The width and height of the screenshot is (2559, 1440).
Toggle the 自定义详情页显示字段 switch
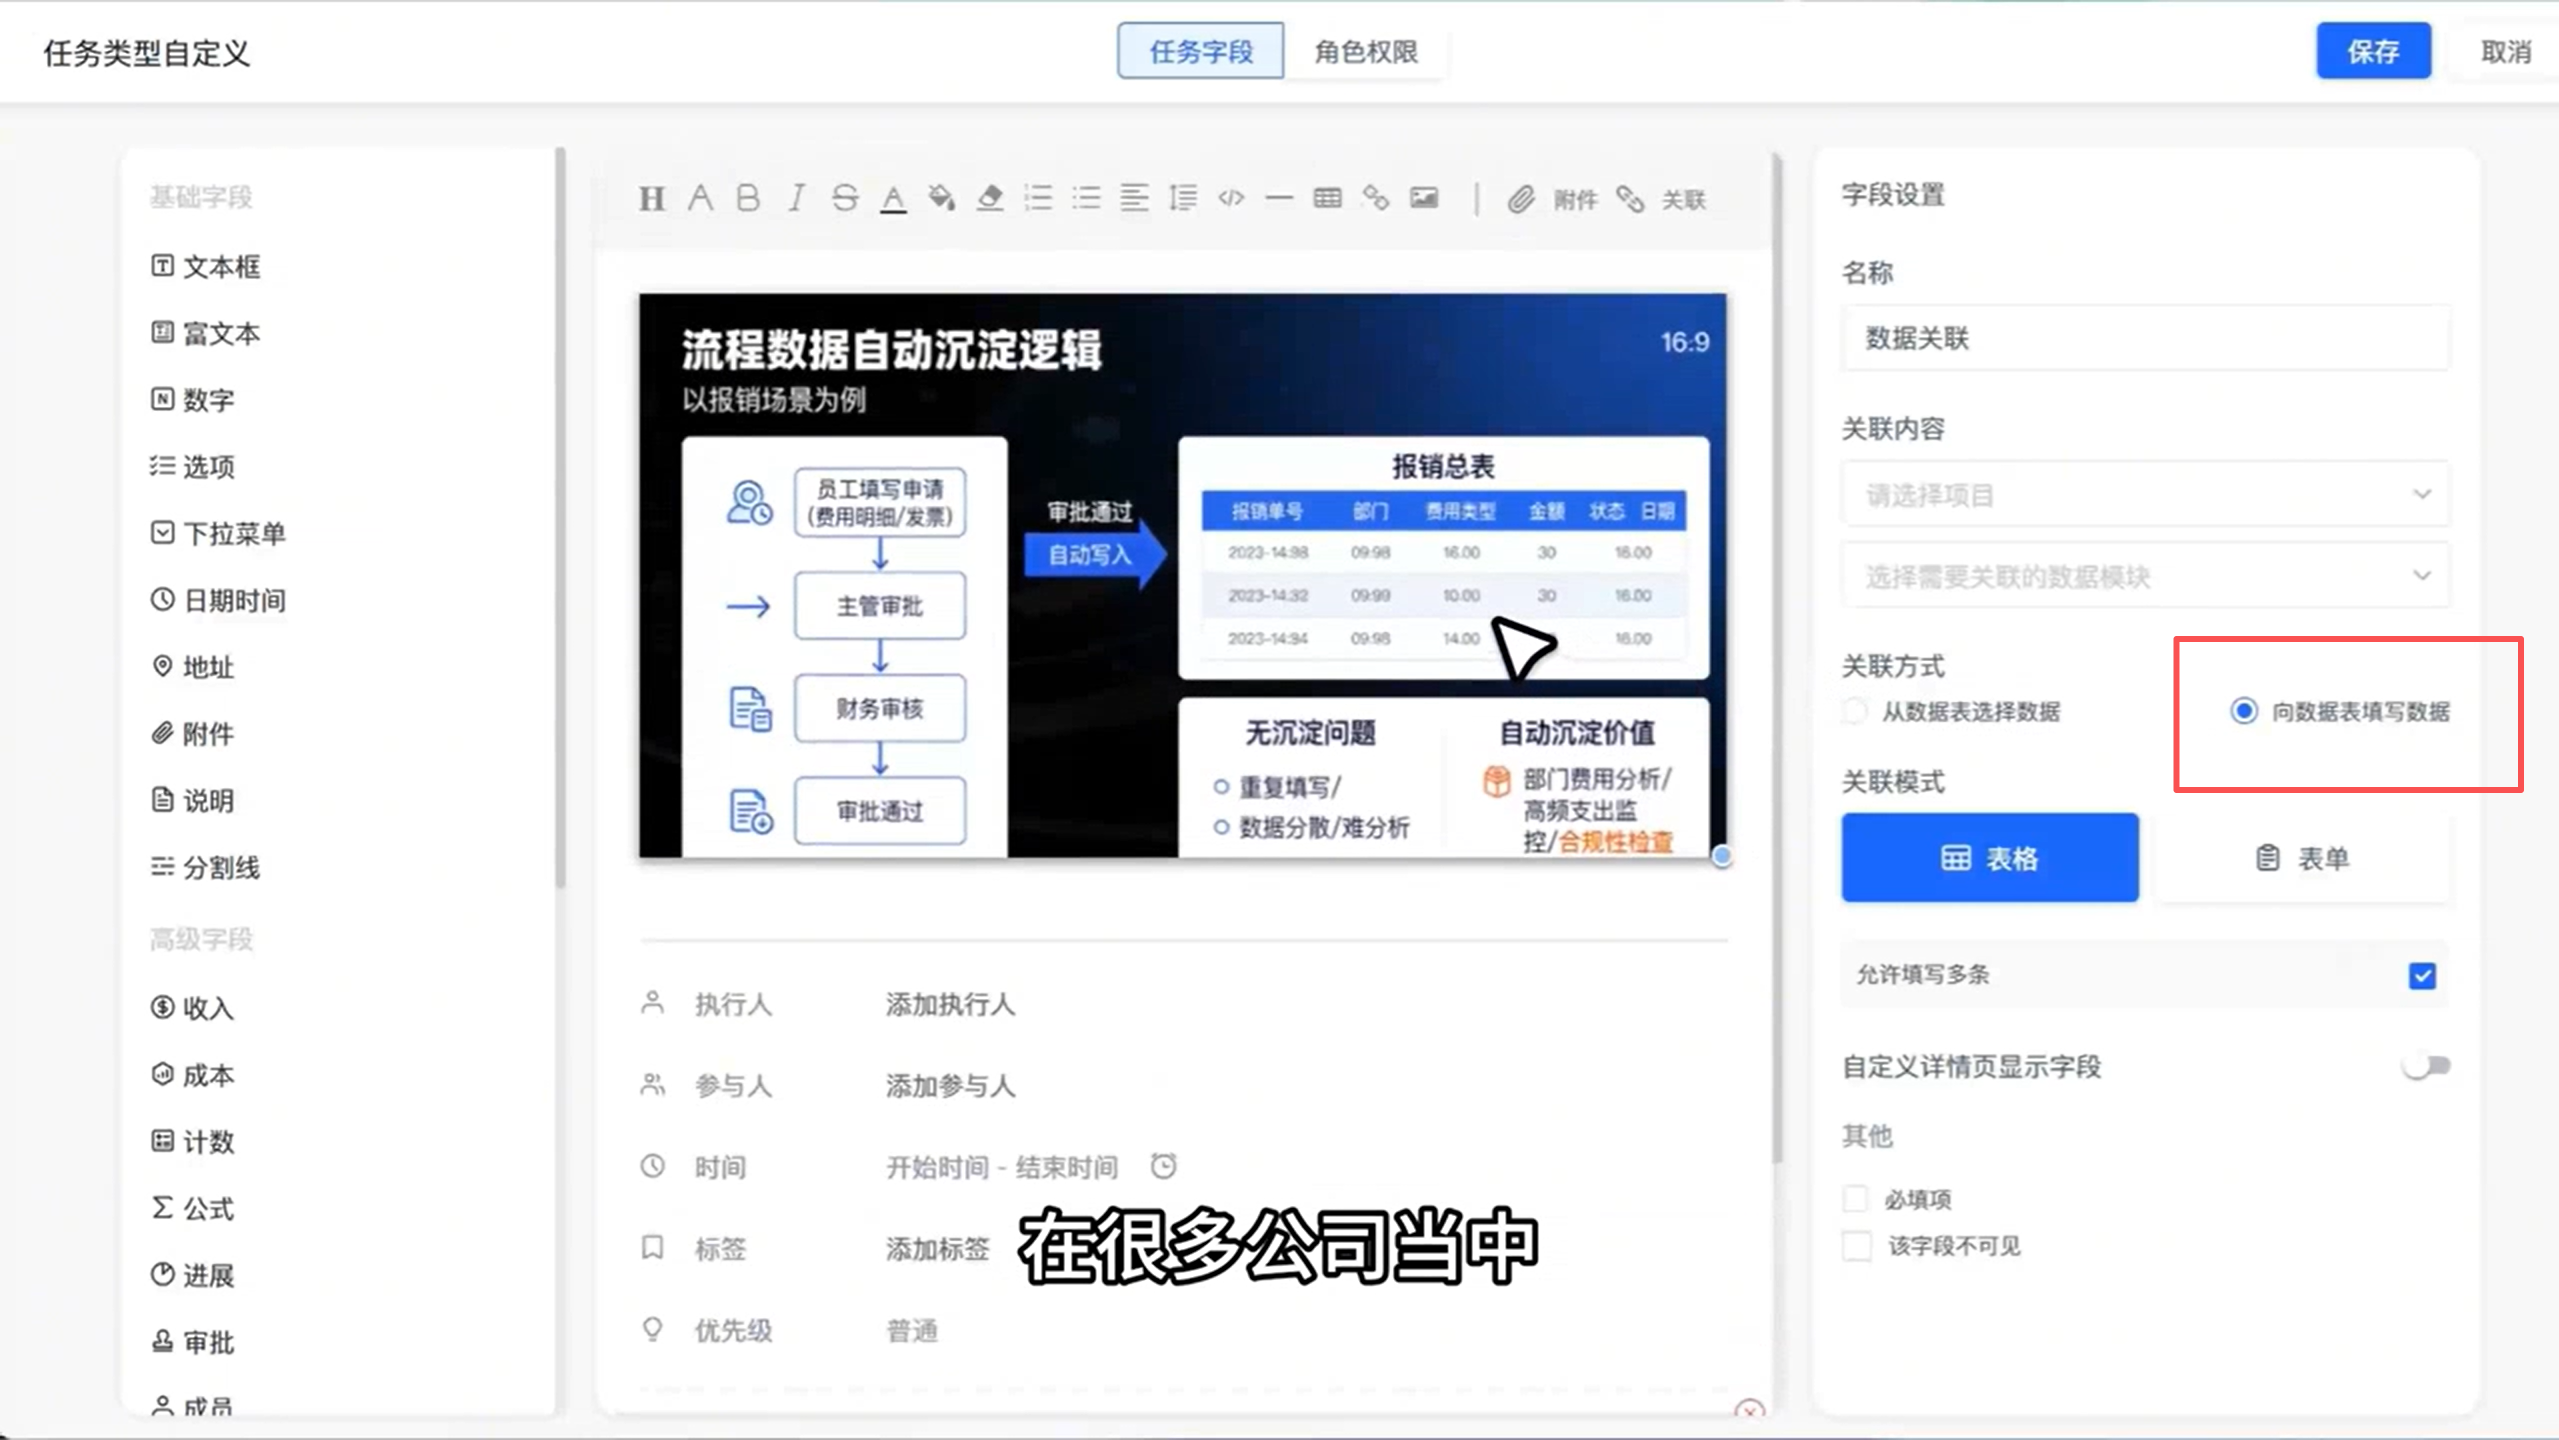tap(2426, 1066)
